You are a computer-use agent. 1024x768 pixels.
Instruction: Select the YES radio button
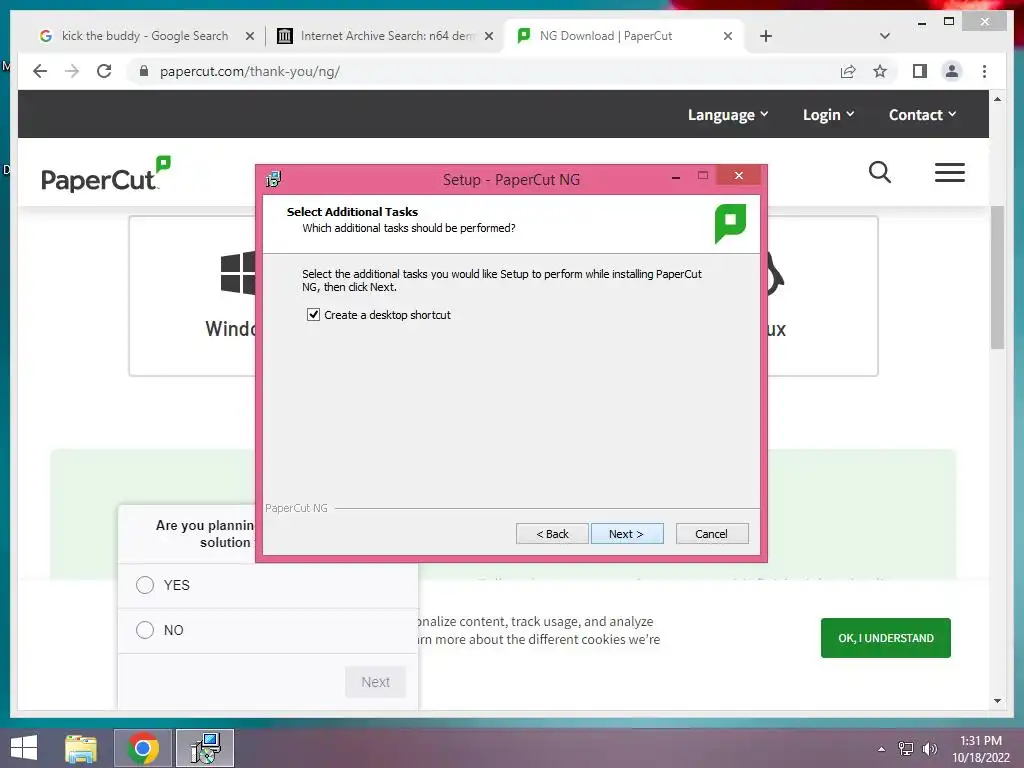[x=145, y=584]
